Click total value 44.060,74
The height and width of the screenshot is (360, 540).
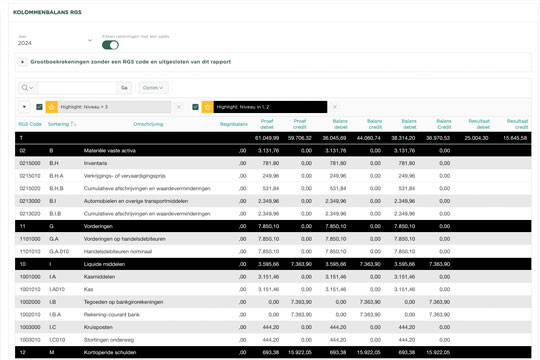point(368,138)
